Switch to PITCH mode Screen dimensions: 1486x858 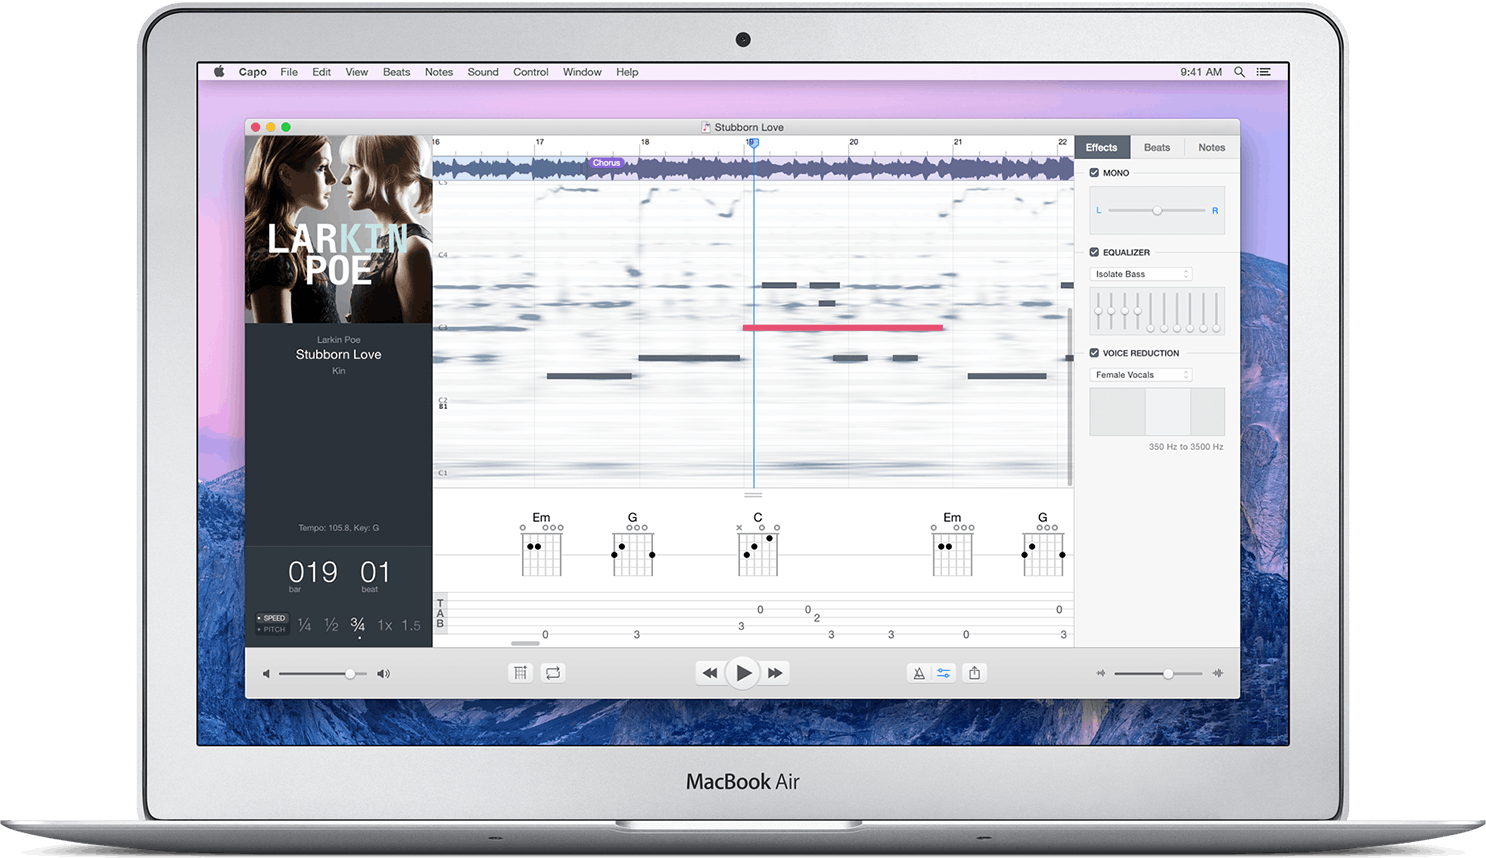pyautogui.click(x=272, y=629)
